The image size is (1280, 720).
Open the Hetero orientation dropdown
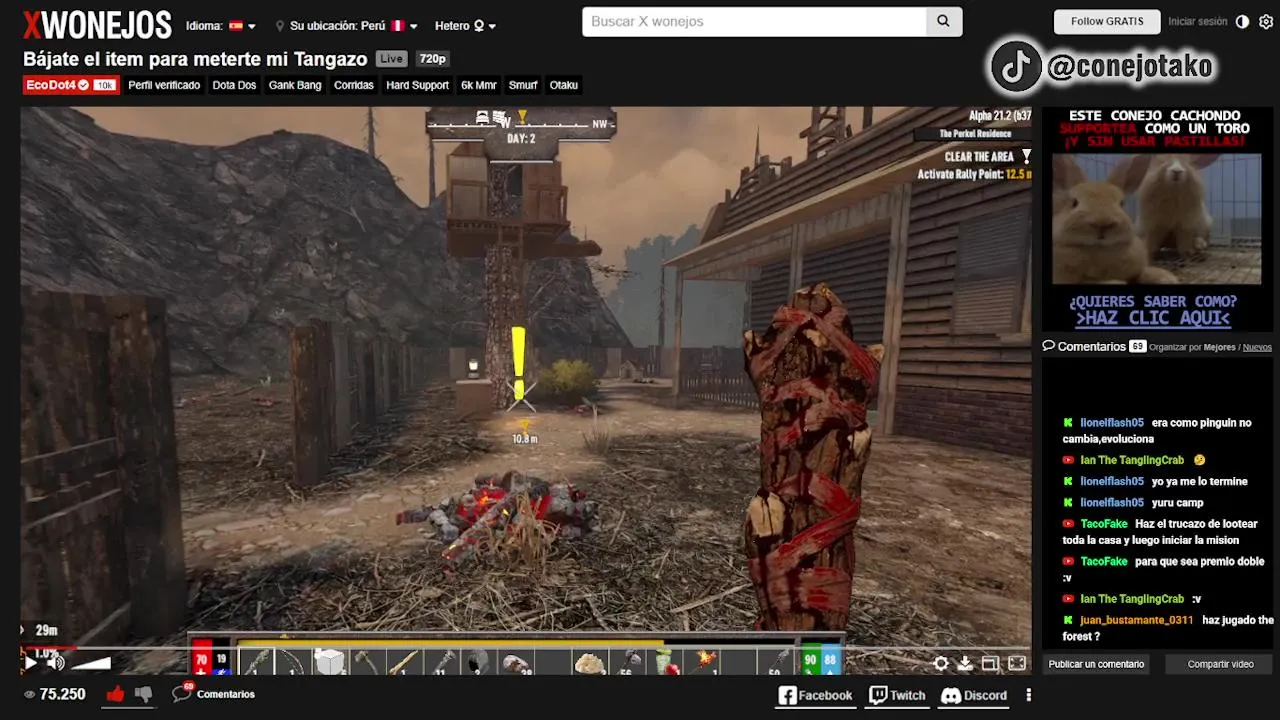(465, 26)
